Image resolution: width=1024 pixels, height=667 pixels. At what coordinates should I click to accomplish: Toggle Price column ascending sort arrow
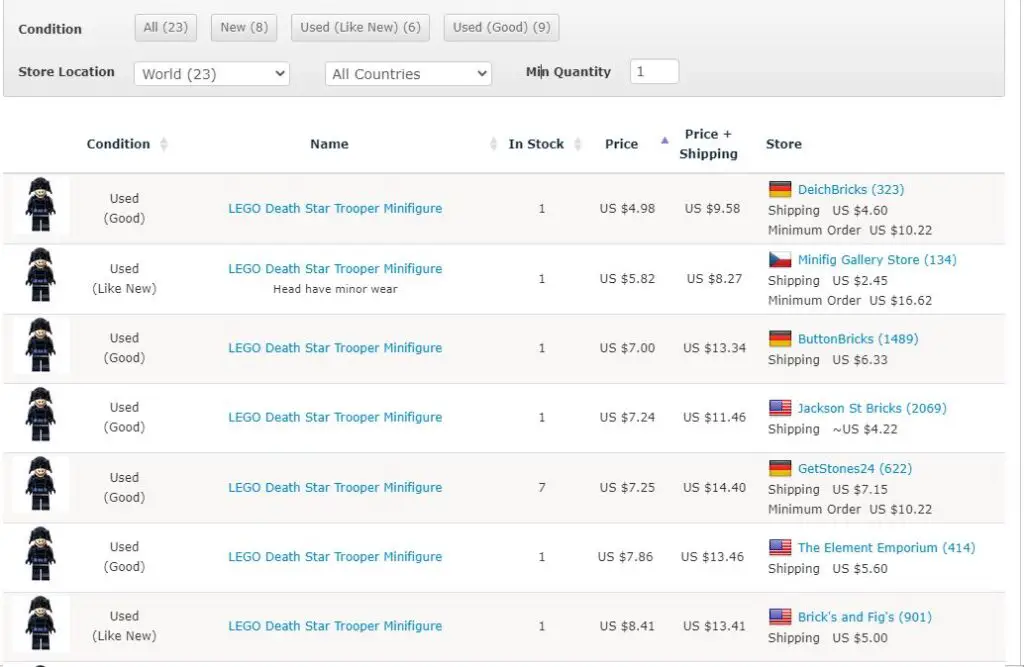click(x=664, y=140)
